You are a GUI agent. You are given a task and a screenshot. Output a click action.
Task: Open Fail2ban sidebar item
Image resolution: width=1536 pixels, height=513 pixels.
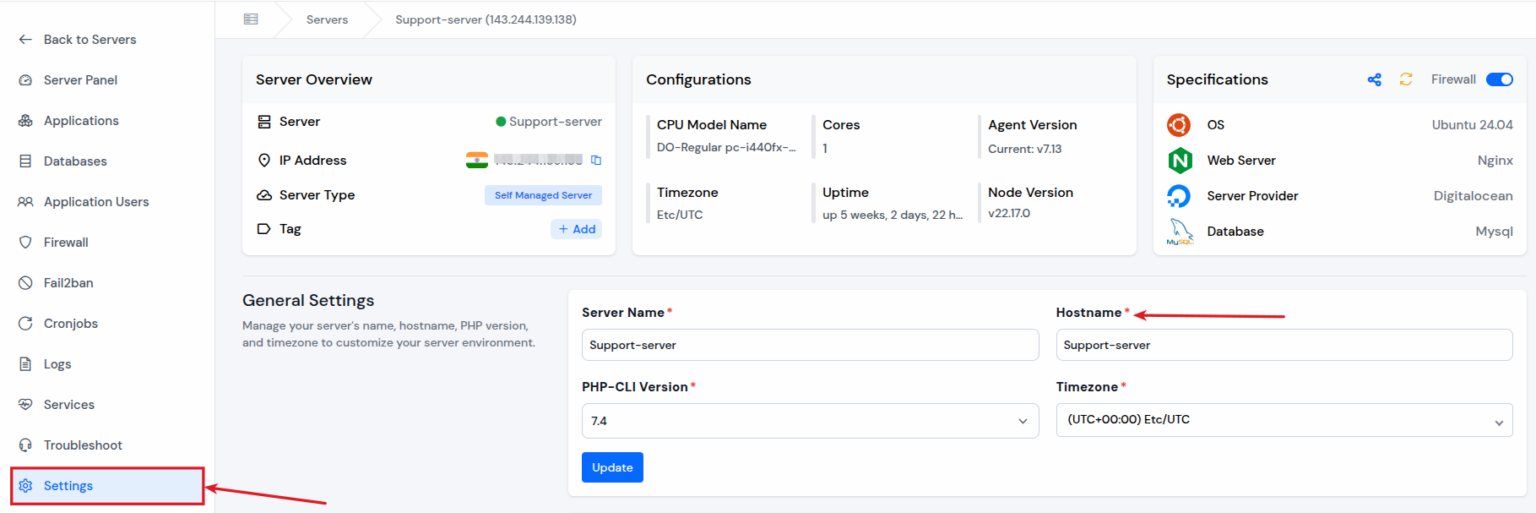tap(68, 283)
